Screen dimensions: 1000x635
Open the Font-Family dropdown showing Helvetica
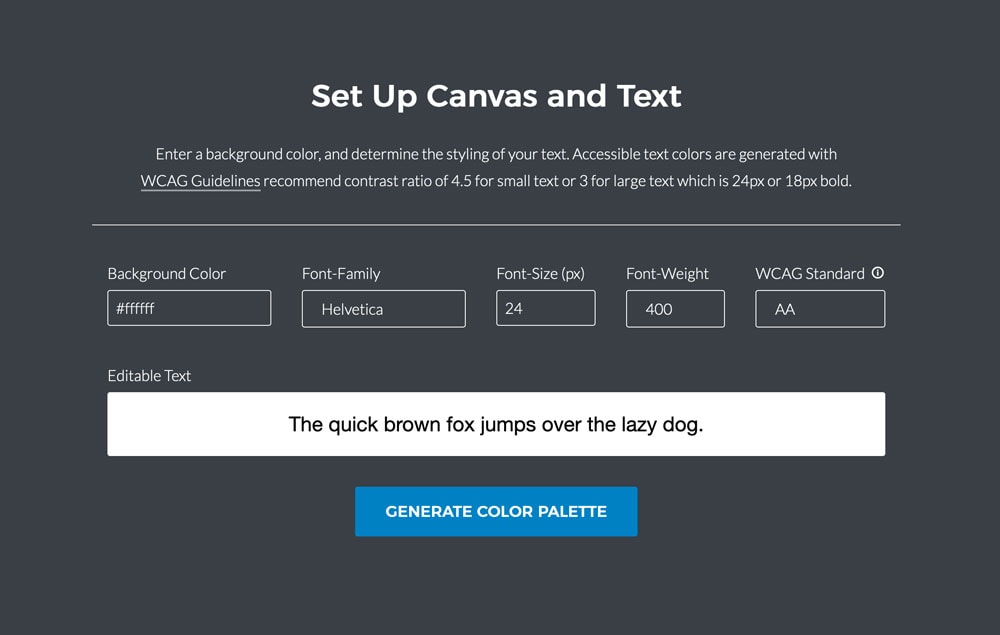pyautogui.click(x=383, y=309)
